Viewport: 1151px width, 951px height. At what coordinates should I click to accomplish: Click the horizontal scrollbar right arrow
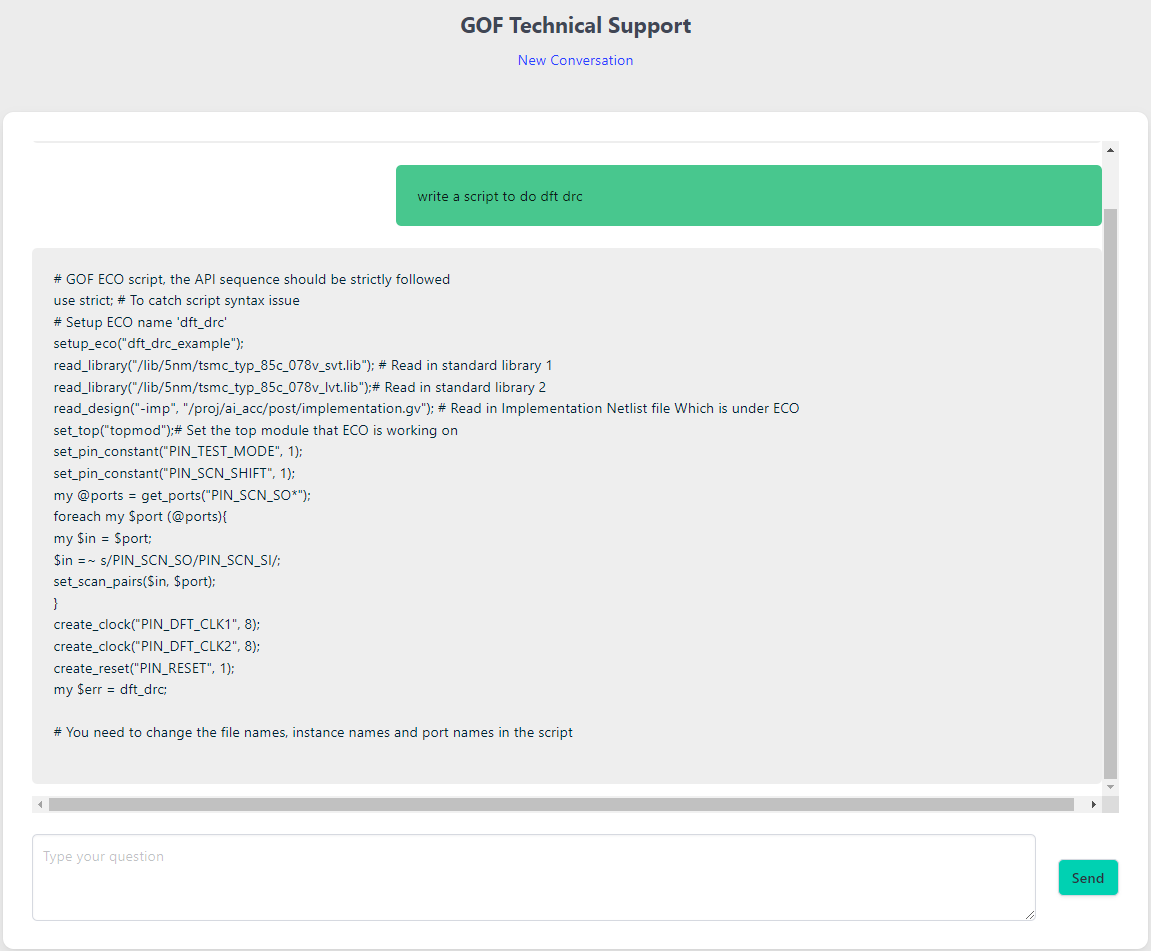click(x=1093, y=804)
